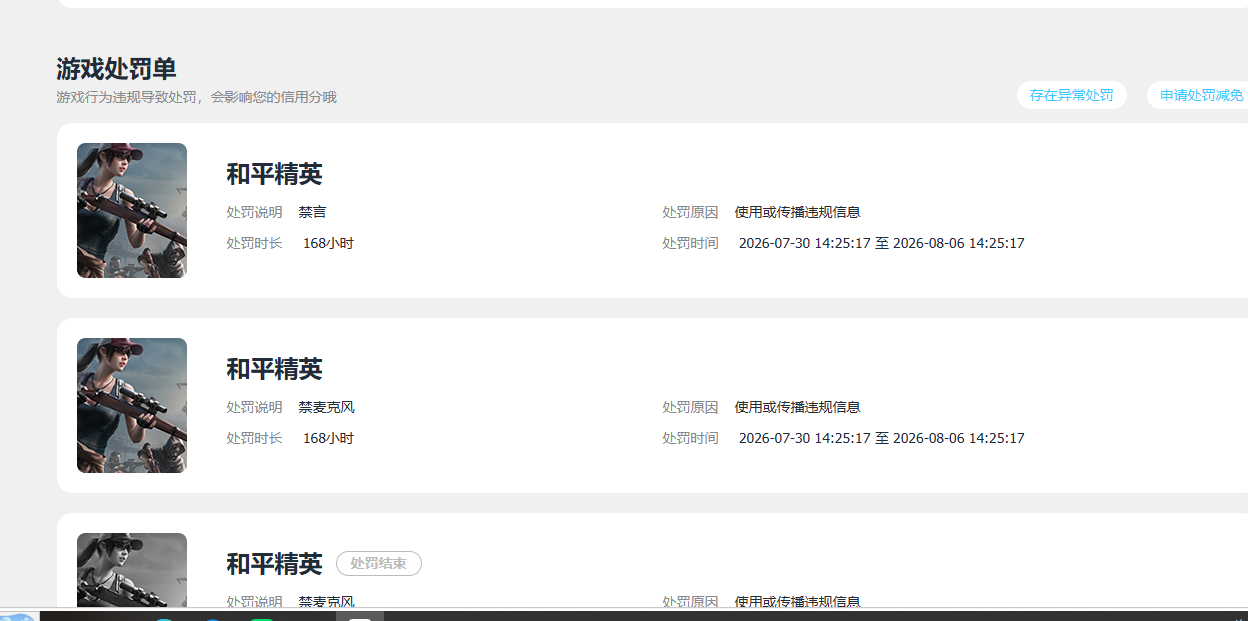Click the 存在异常处罚 button
Screen dimensions: 1248x621
pos(1071,95)
